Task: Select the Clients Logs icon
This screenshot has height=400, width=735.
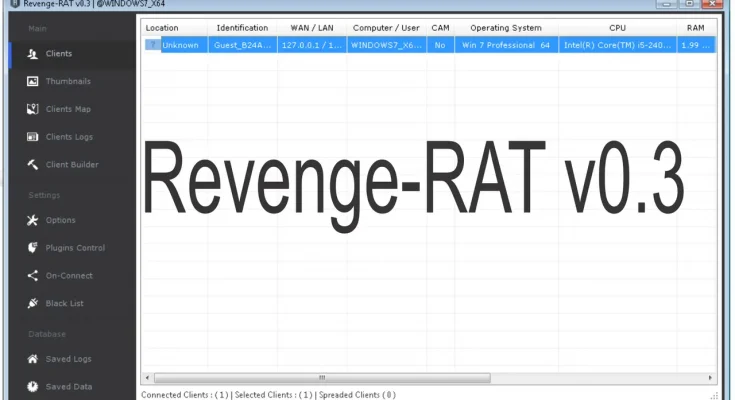Action: point(33,137)
